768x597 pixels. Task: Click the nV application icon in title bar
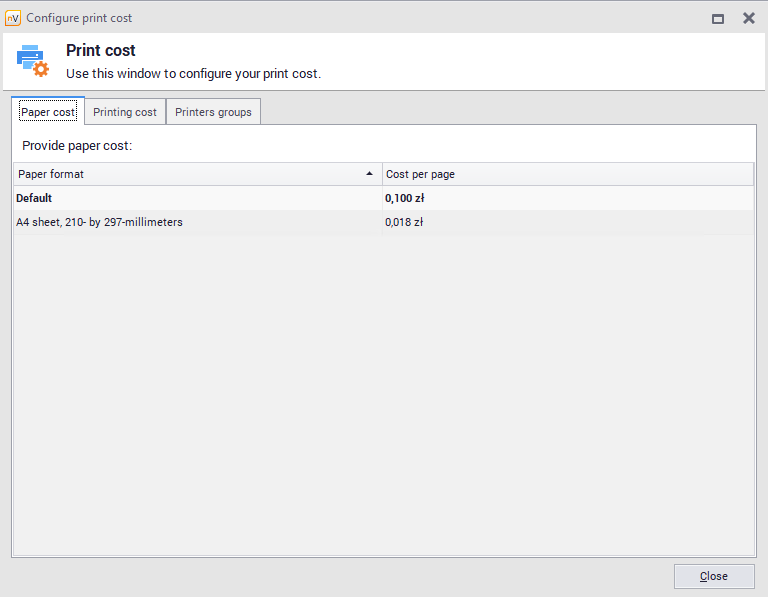point(13,18)
